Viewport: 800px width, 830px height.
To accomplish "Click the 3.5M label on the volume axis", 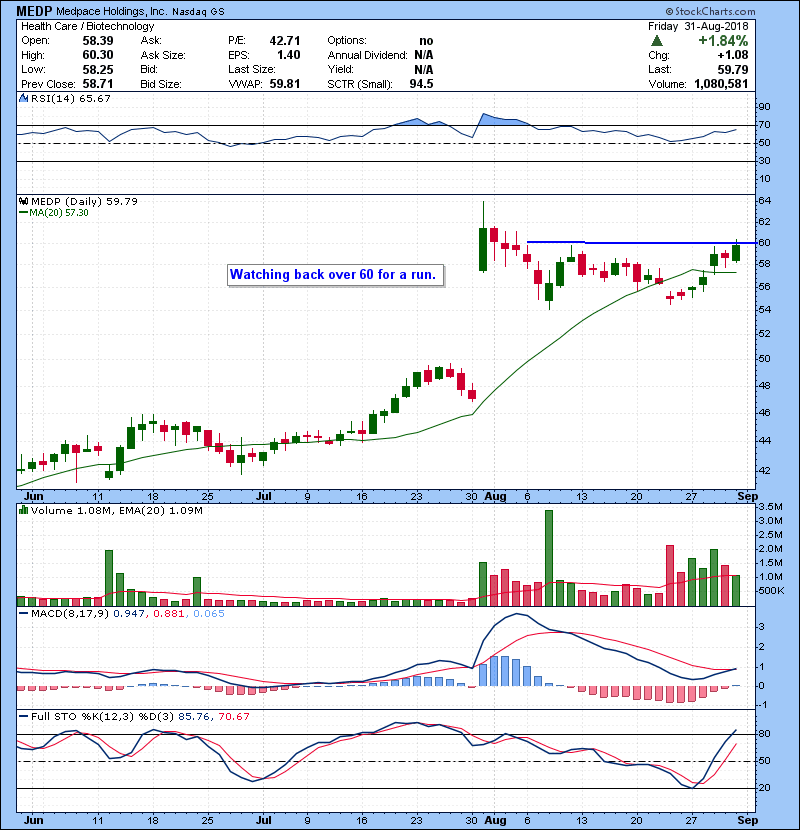I will click(x=771, y=506).
